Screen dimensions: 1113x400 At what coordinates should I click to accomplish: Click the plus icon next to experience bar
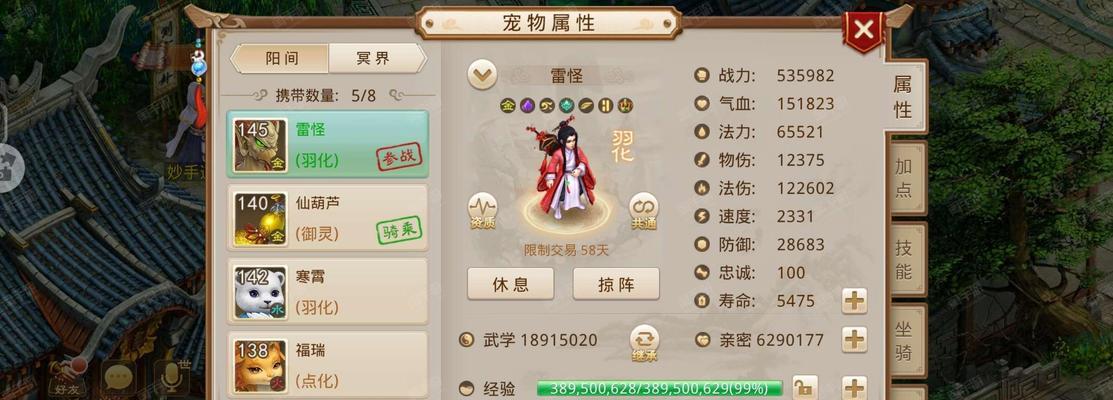tap(855, 388)
